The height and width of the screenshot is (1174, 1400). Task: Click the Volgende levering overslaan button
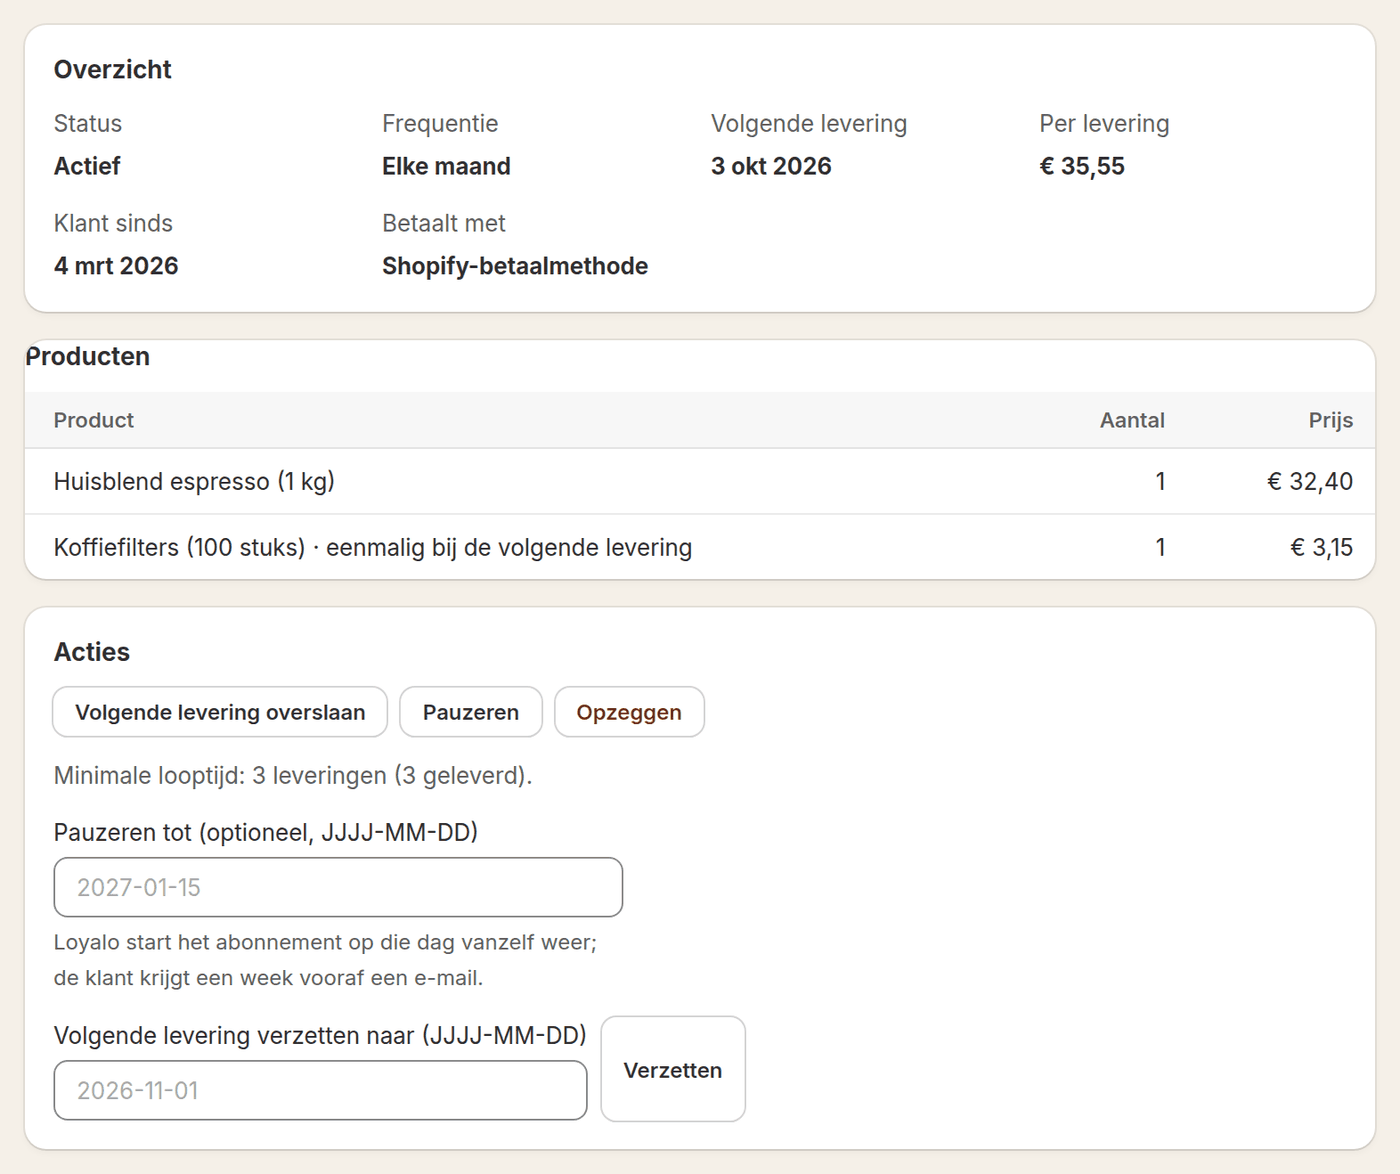220,712
